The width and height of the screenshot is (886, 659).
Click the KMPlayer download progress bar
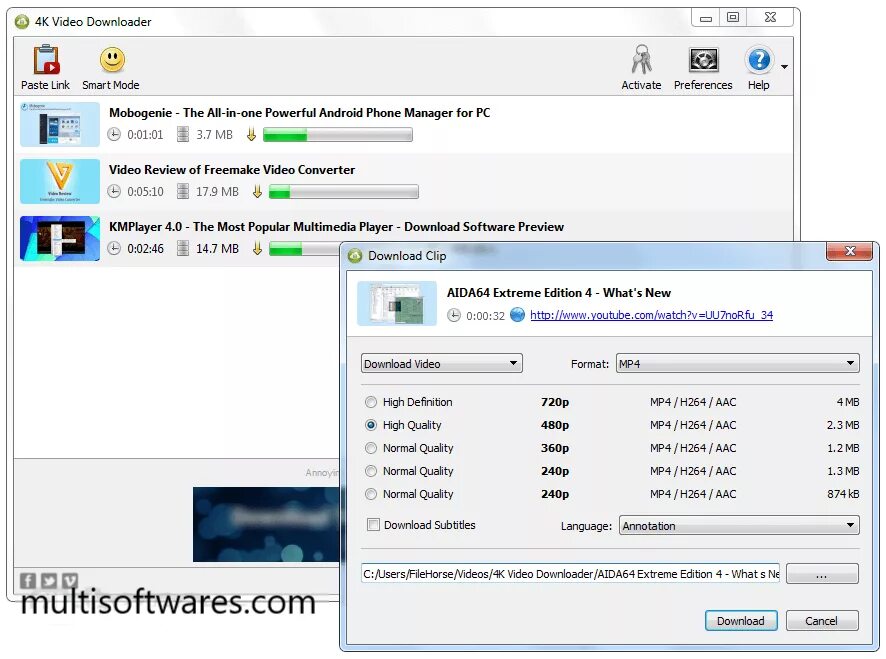click(304, 249)
